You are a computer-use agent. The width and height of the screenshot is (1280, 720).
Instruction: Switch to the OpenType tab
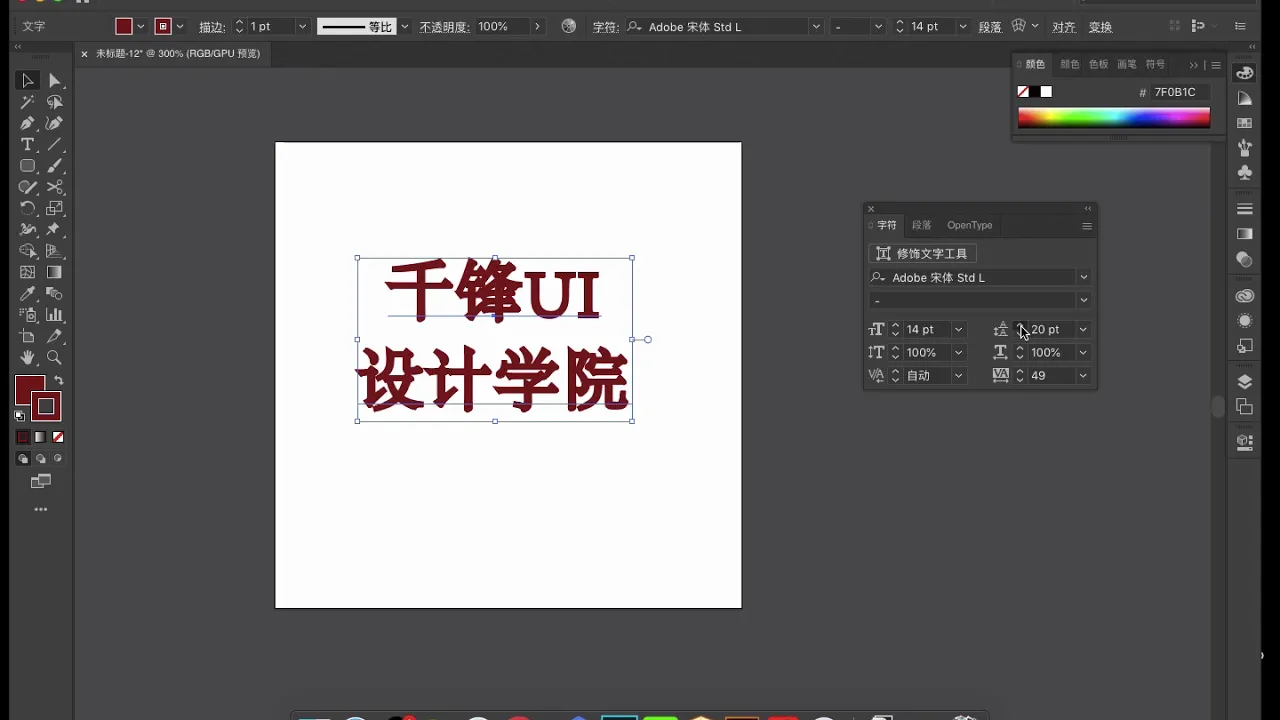970,225
